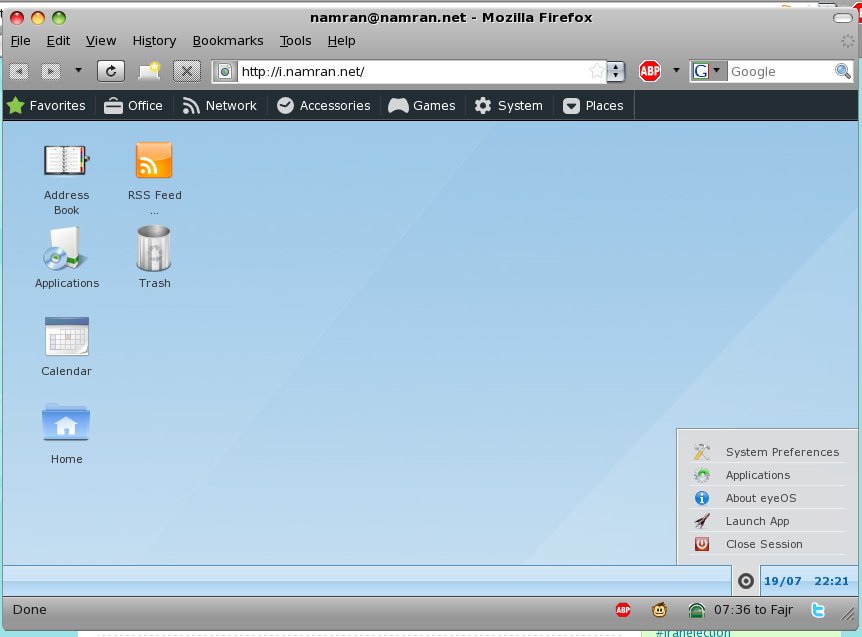Open the eyeOS Office menu
The image size is (862, 637).
(133, 105)
